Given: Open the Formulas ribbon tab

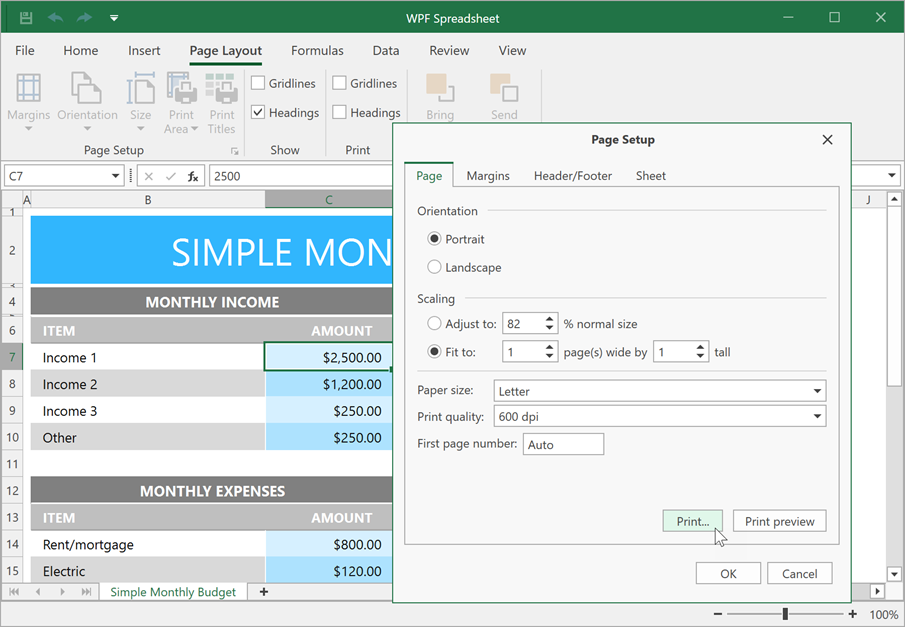Looking at the screenshot, I should 317,51.
